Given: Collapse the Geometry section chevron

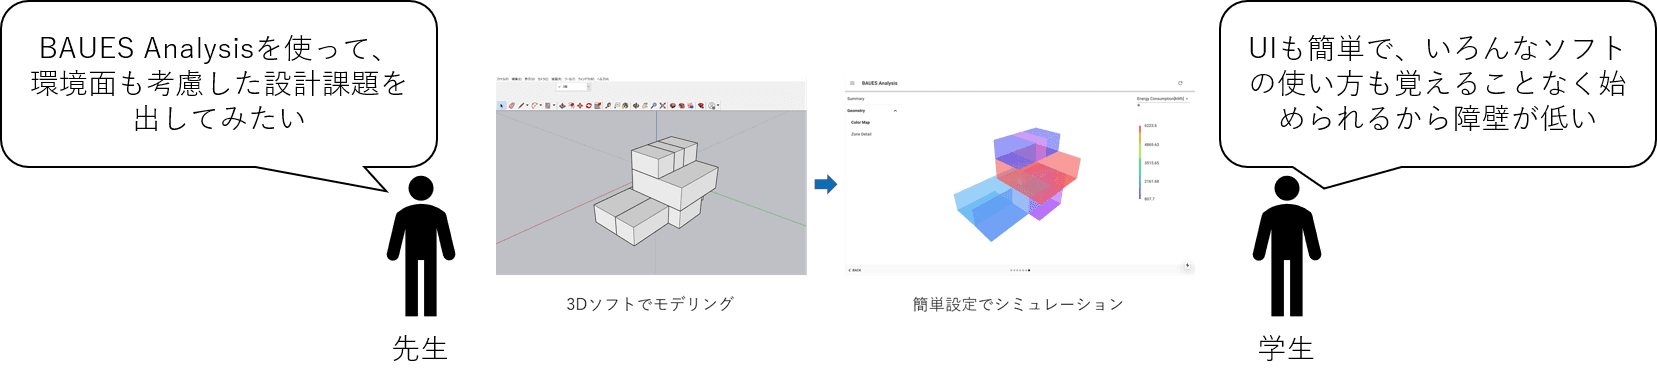Looking at the screenshot, I should tap(895, 111).
